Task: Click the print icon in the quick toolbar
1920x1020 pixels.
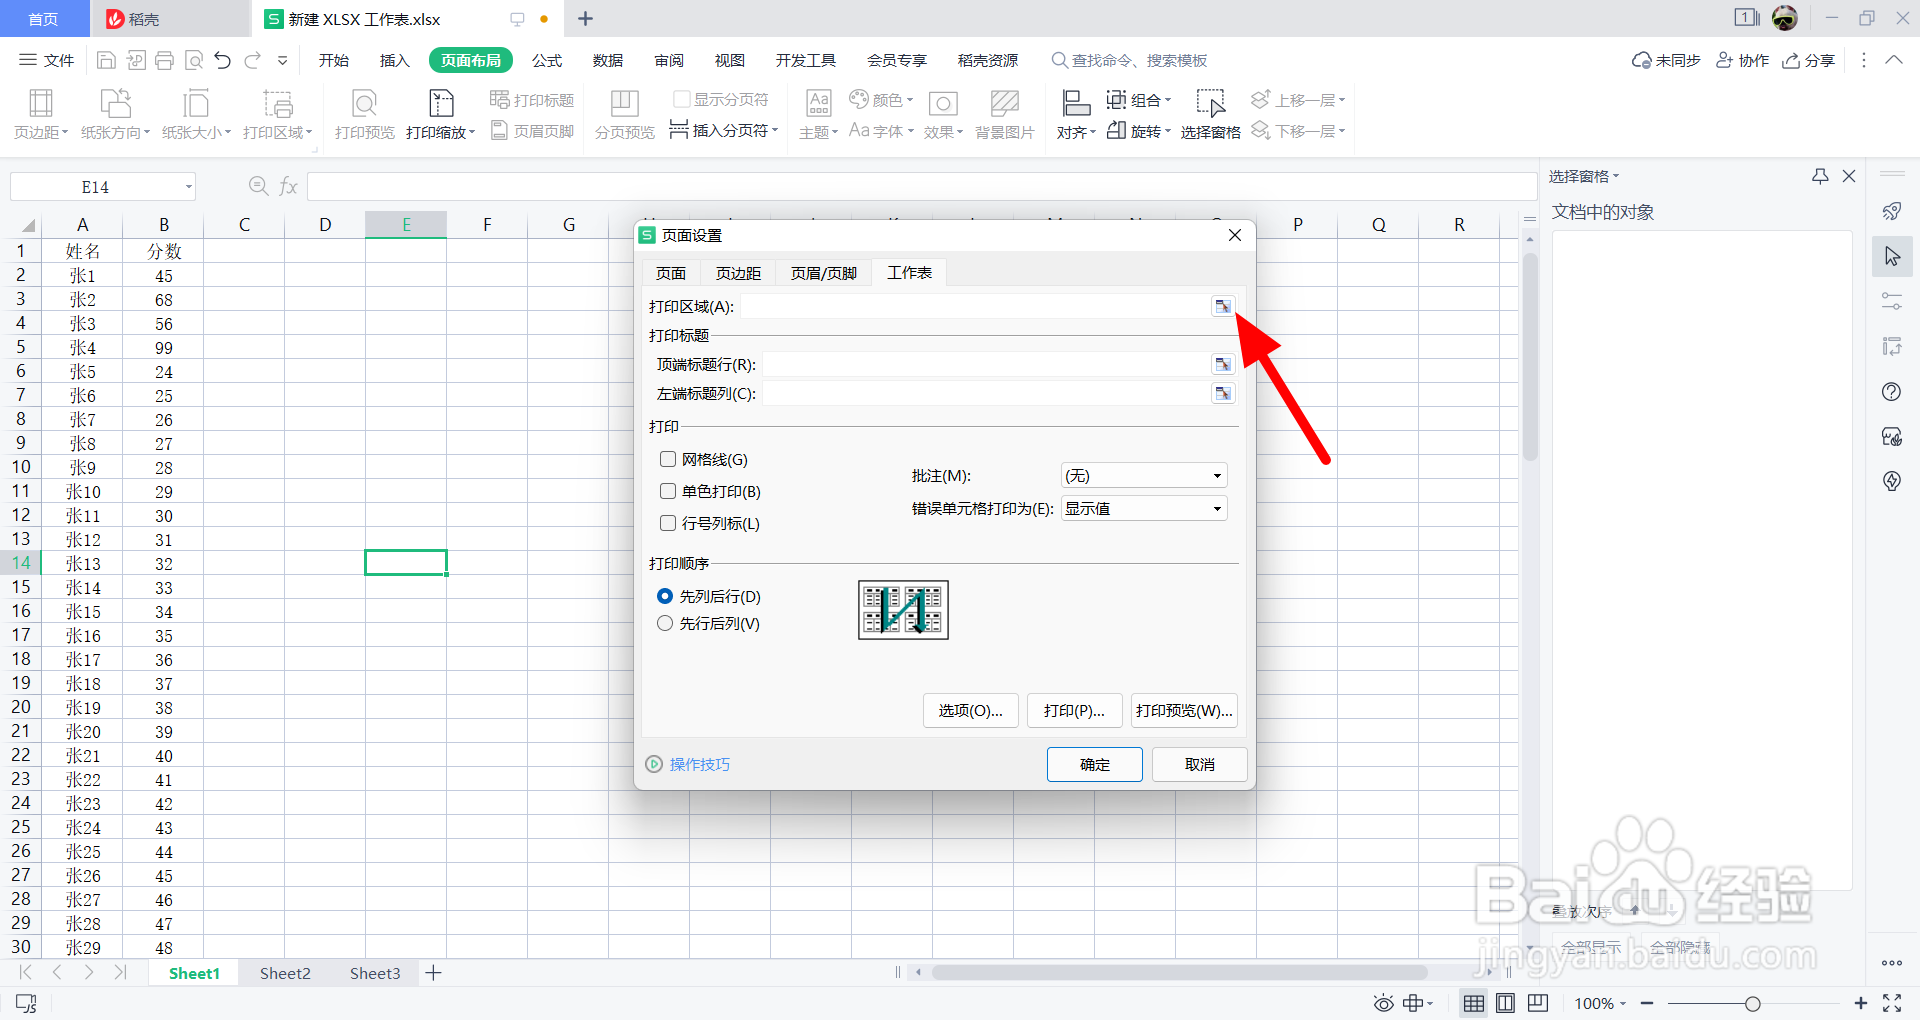Action: [x=165, y=61]
